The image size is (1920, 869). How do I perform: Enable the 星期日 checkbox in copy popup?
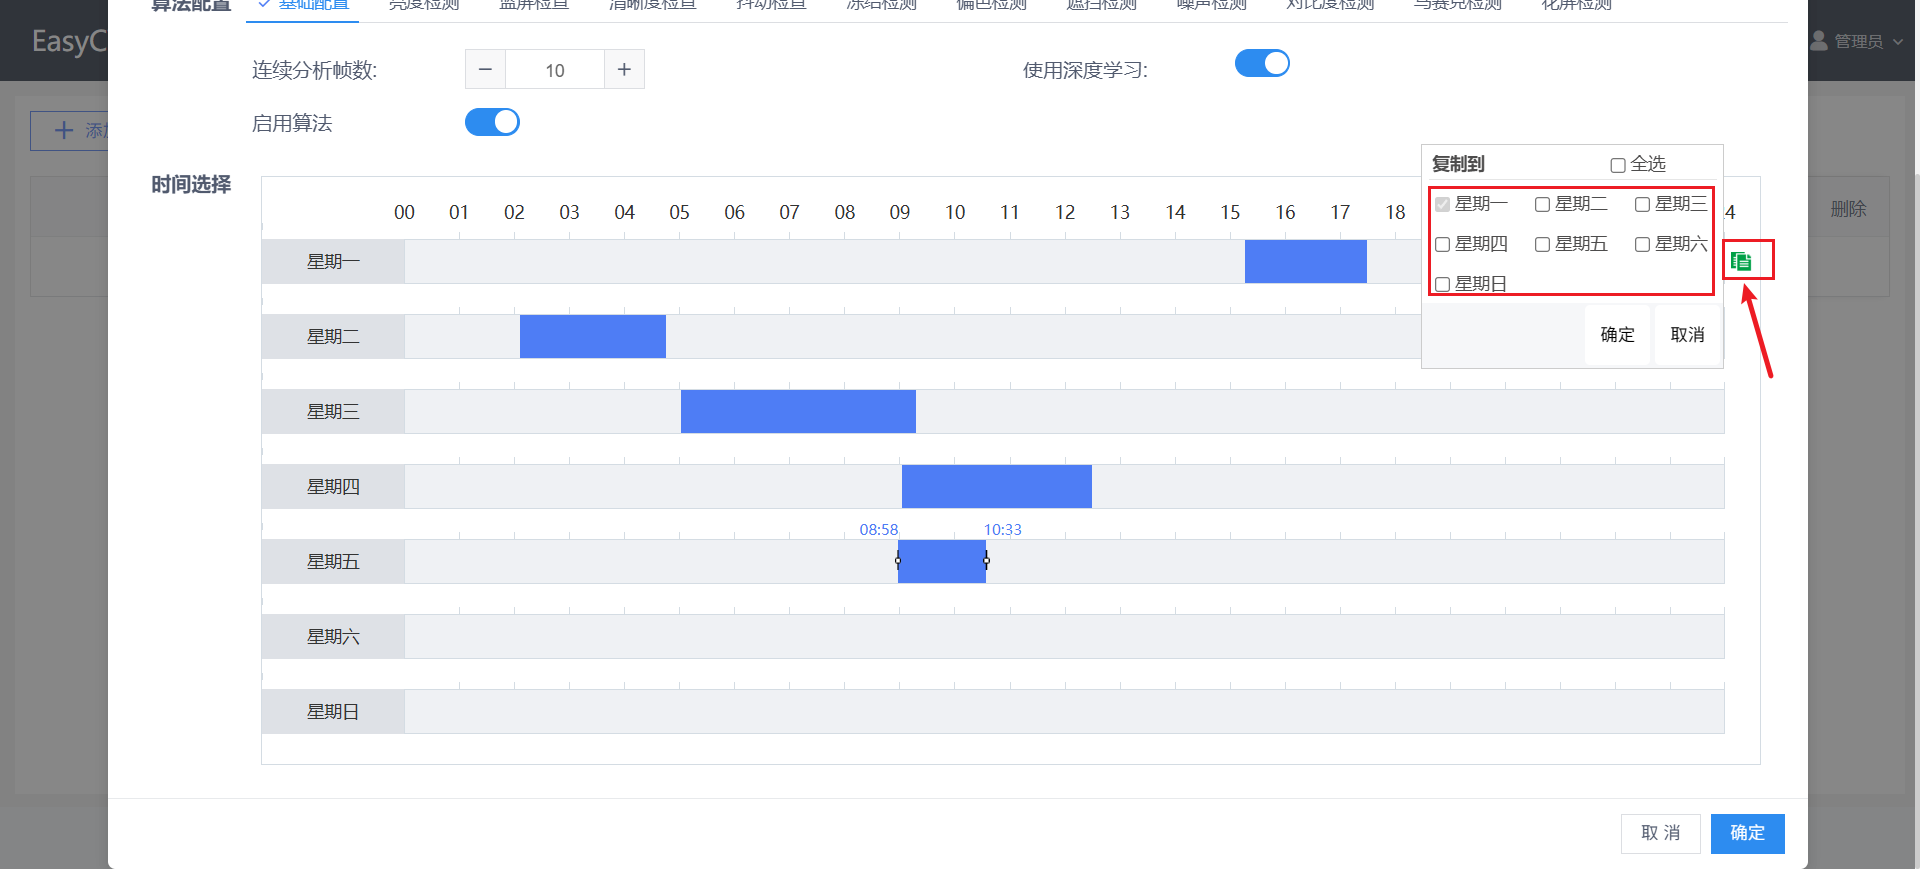[x=1442, y=285]
